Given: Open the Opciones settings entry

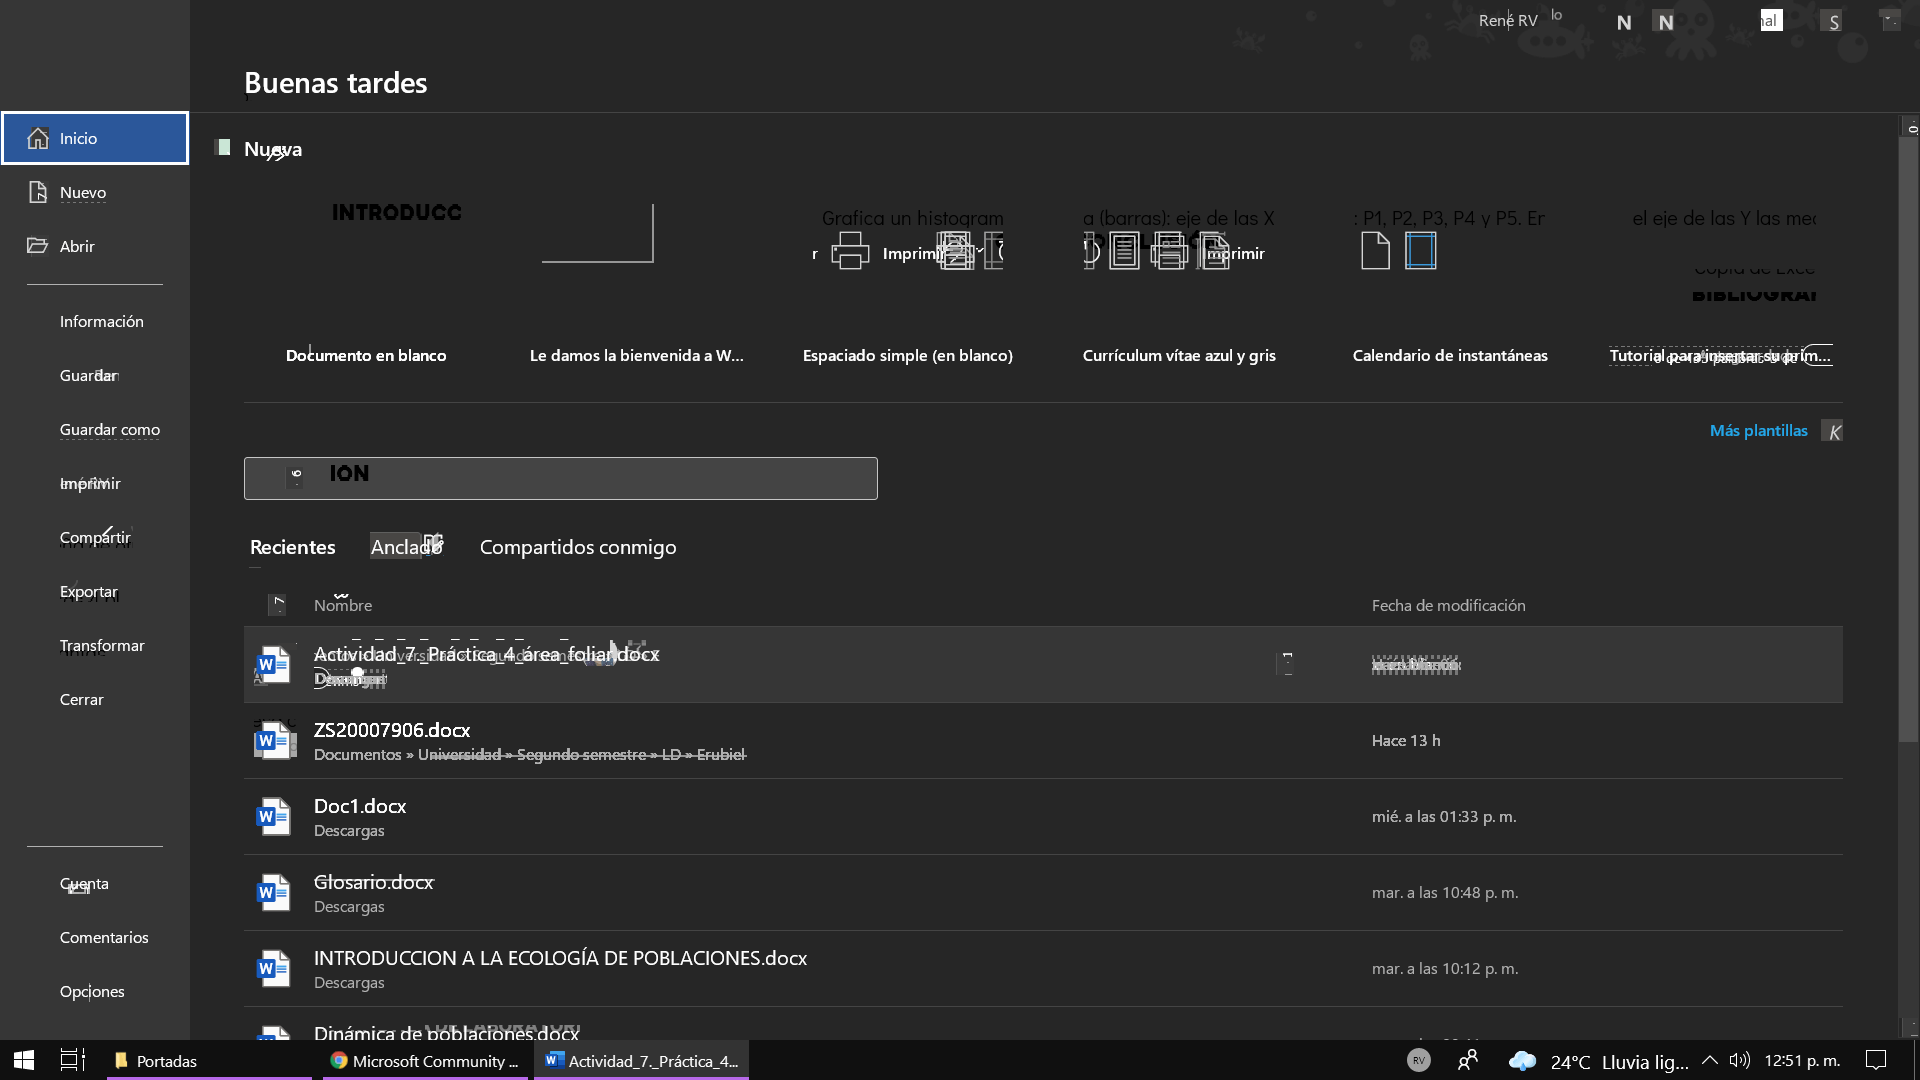Looking at the screenshot, I should point(92,992).
